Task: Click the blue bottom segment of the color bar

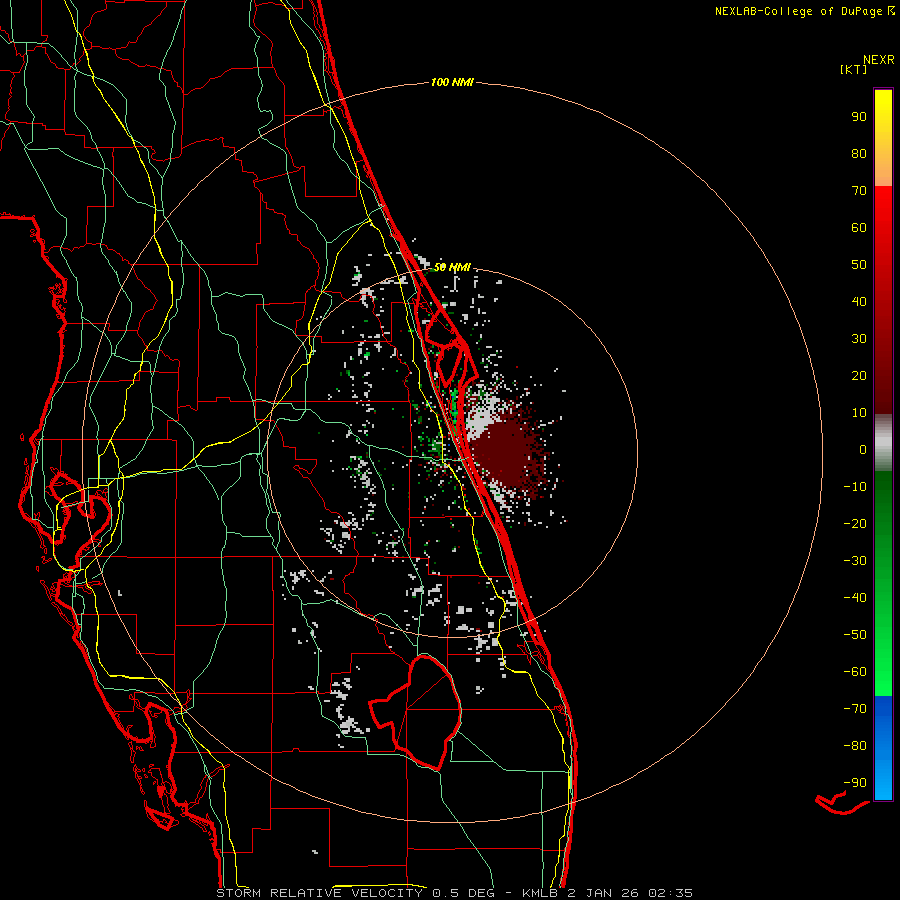Action: click(883, 748)
